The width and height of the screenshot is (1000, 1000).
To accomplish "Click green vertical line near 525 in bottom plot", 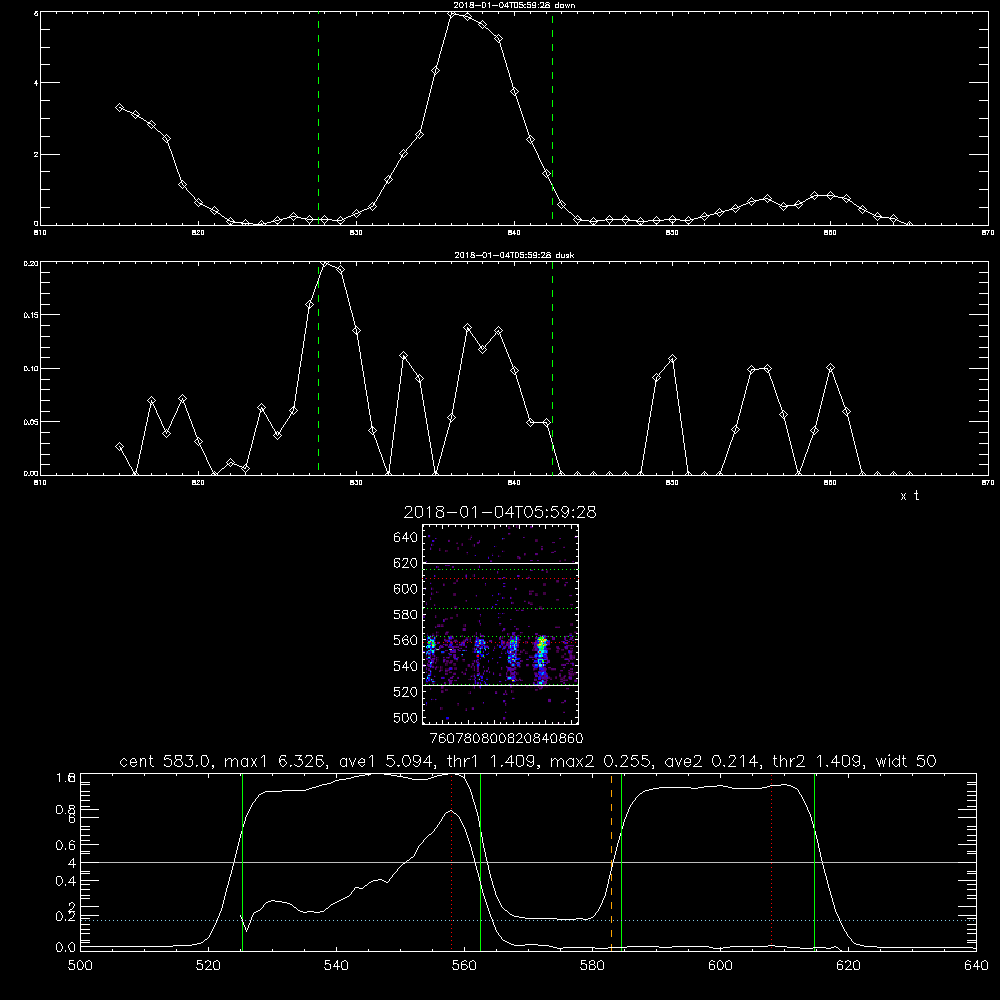I will point(242,862).
